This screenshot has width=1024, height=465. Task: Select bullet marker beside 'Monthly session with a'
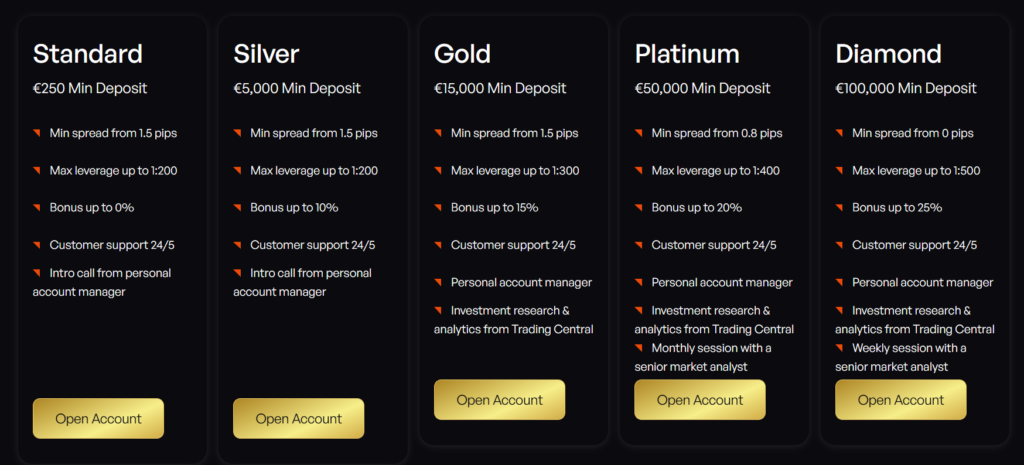click(639, 348)
